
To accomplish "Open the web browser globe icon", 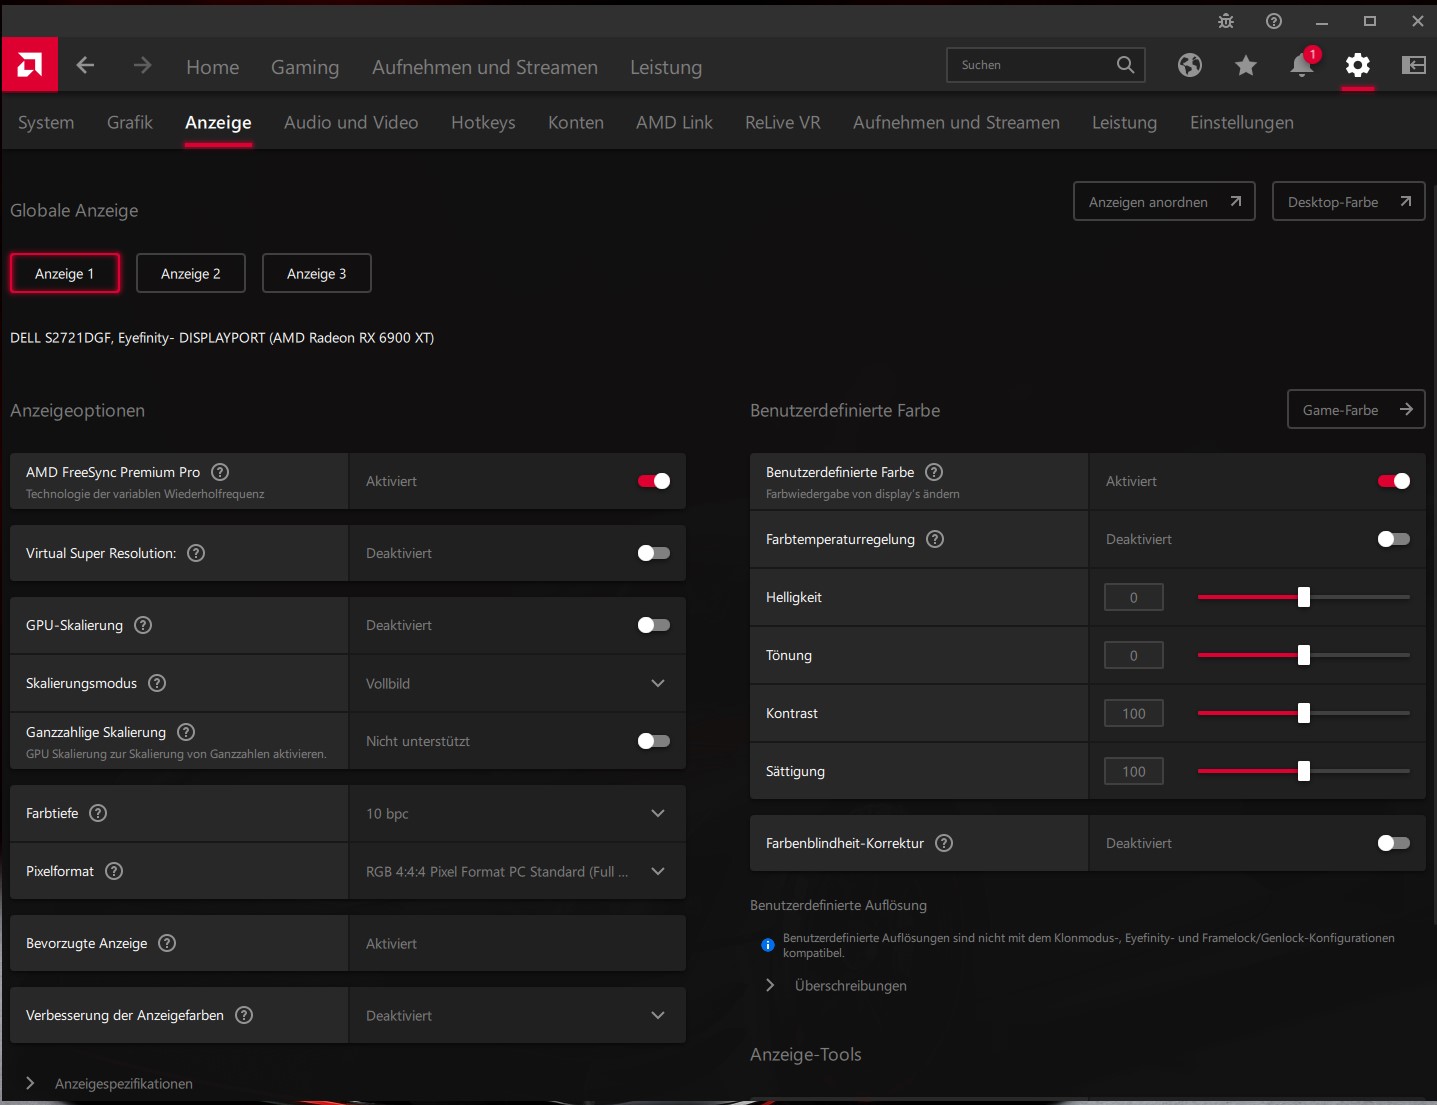I will 1189,66.
